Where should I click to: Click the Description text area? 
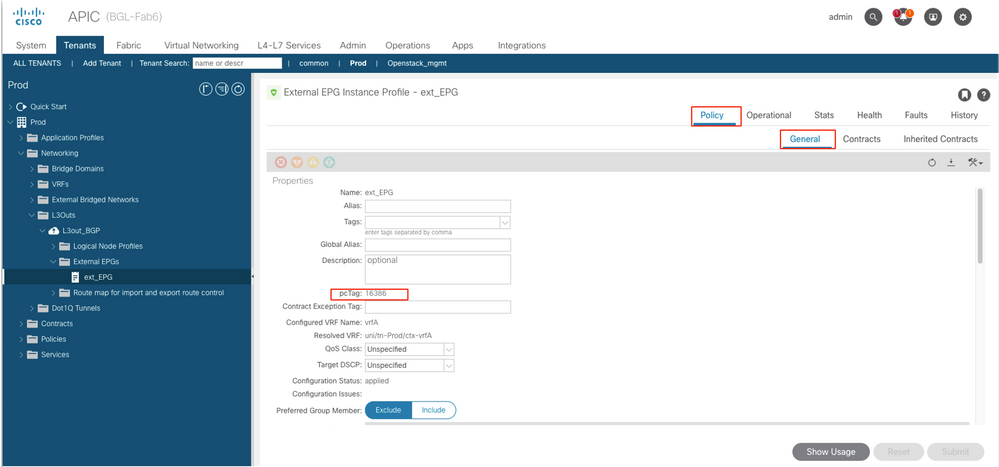[438, 269]
